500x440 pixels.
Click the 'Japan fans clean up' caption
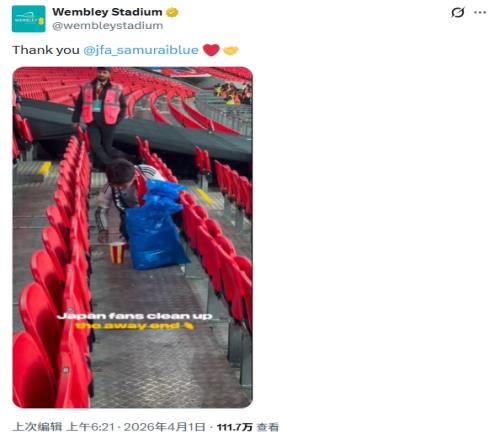(x=134, y=316)
